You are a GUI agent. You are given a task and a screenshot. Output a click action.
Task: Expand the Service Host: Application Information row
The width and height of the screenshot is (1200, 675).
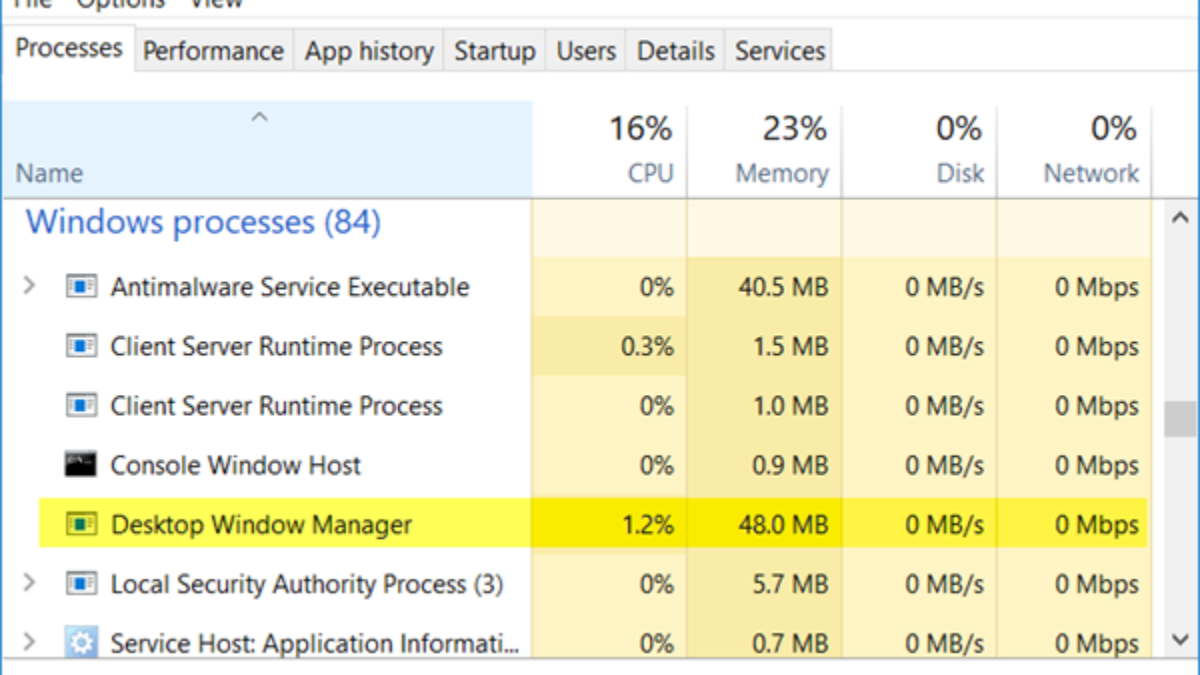(29, 641)
